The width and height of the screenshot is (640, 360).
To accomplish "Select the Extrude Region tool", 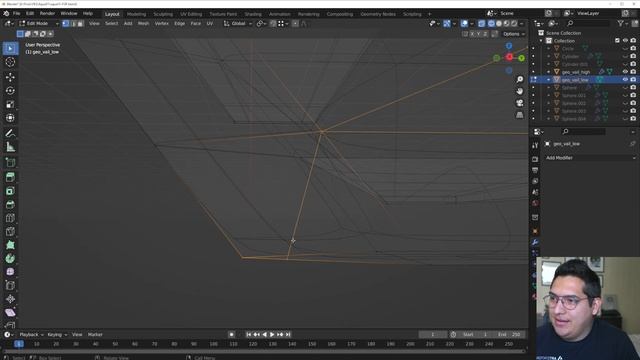I will pos(10,177).
